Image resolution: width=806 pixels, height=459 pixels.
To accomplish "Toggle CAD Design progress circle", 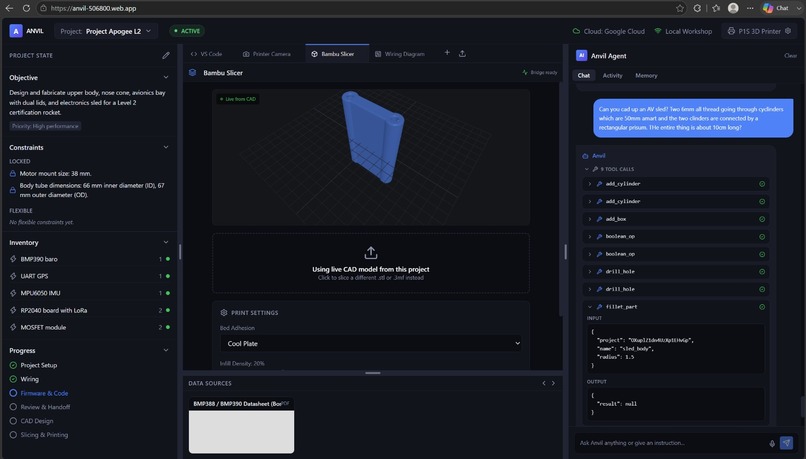I will 13,421.
